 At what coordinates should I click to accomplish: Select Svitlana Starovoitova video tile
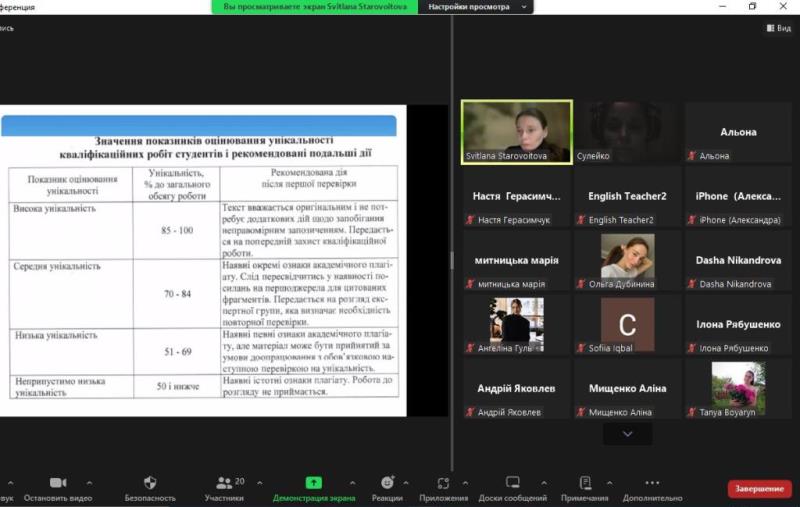pyautogui.click(x=517, y=132)
